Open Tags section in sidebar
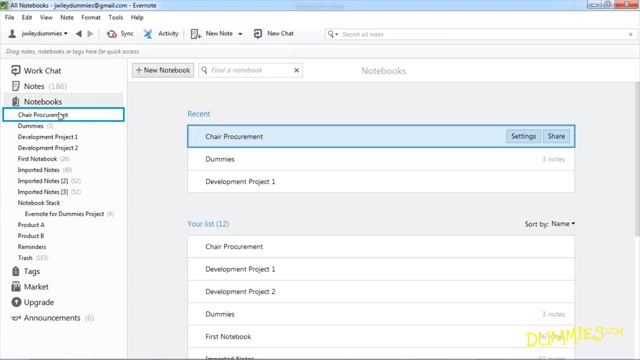The height and width of the screenshot is (360, 640). tap(26, 271)
